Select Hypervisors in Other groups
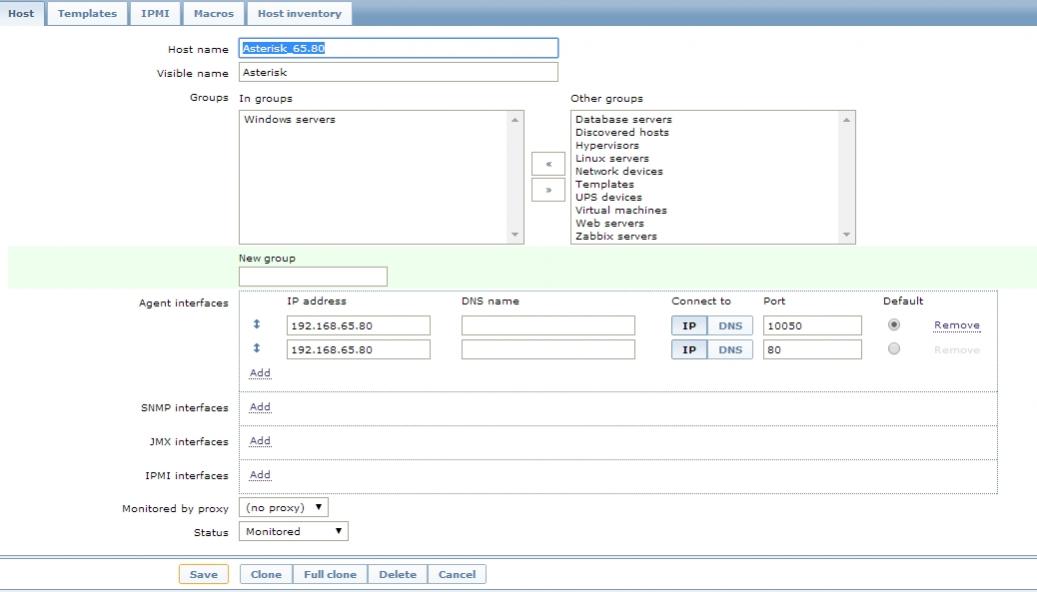 point(607,146)
